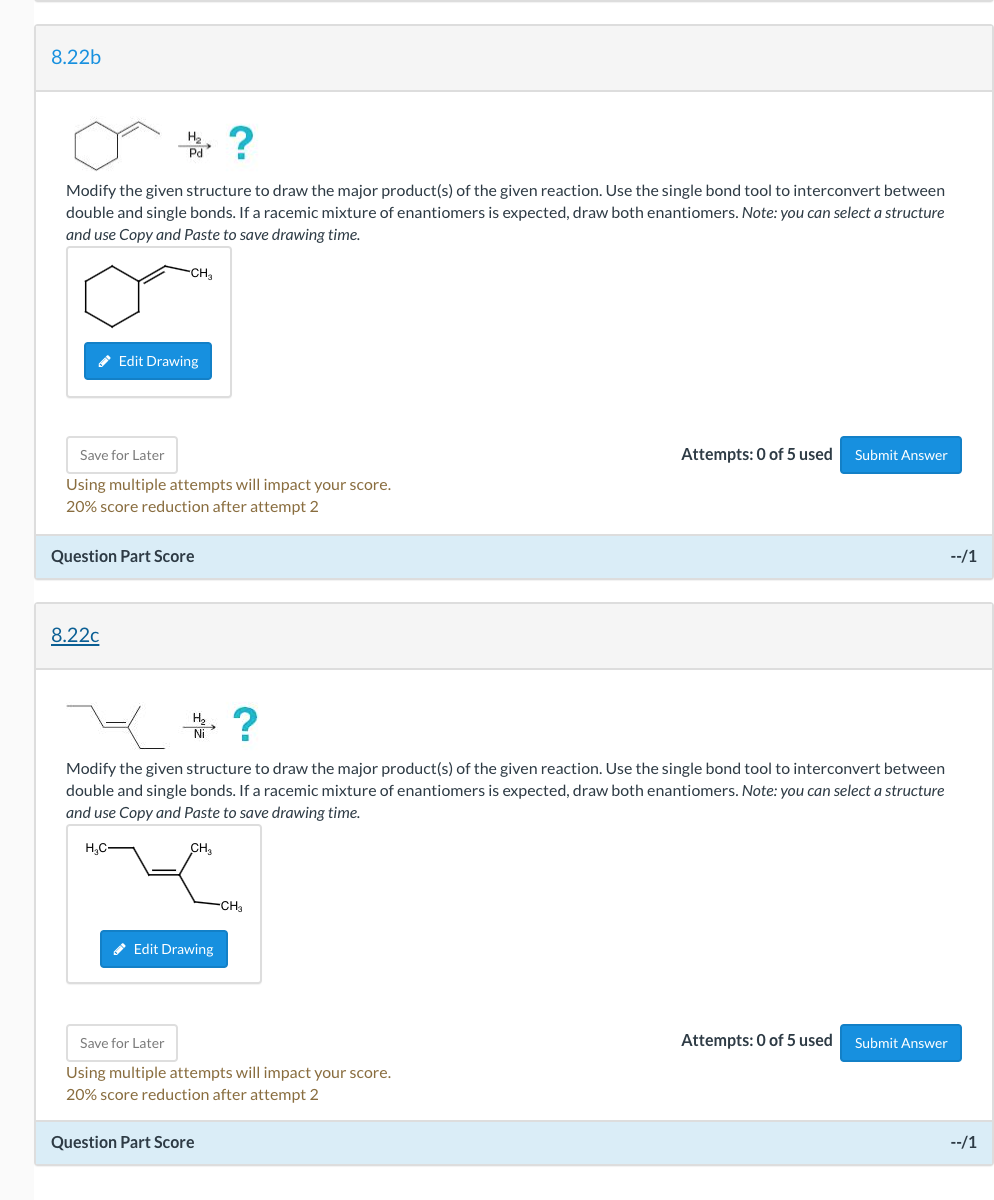Click the Attempts: 0 of 5 used text
The height and width of the screenshot is (1200, 994).
point(756,454)
